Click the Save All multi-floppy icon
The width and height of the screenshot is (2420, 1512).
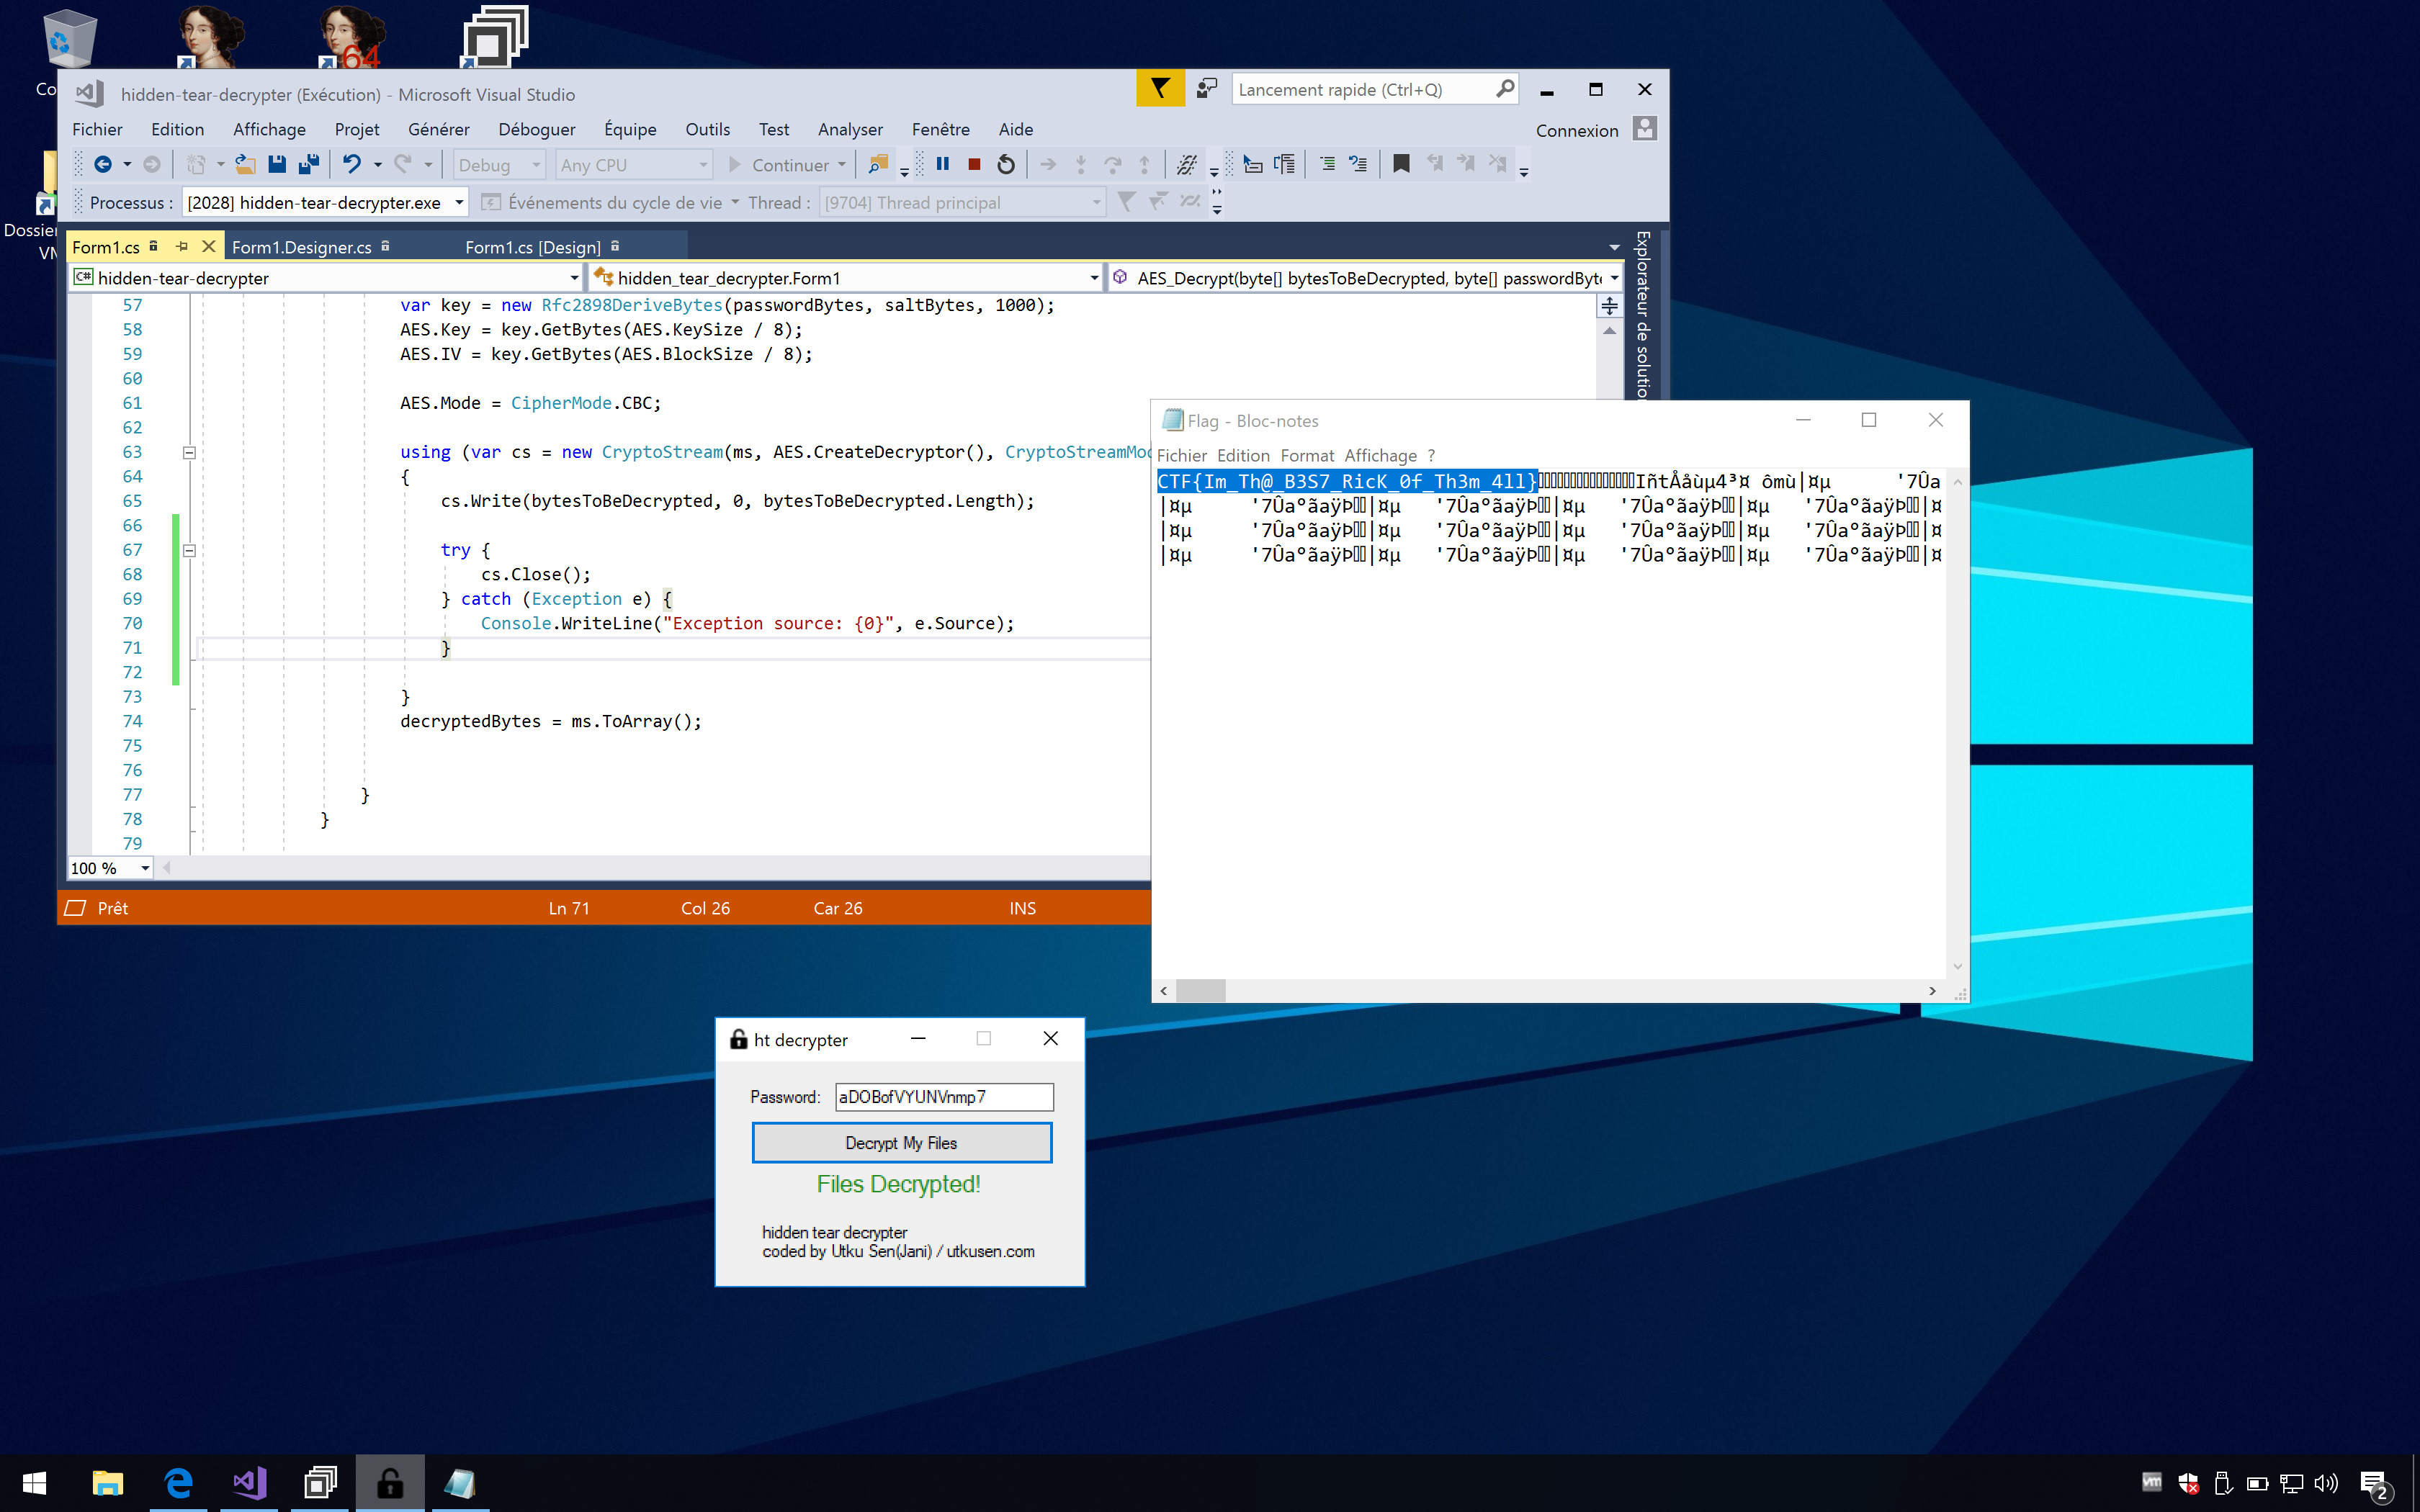point(309,164)
